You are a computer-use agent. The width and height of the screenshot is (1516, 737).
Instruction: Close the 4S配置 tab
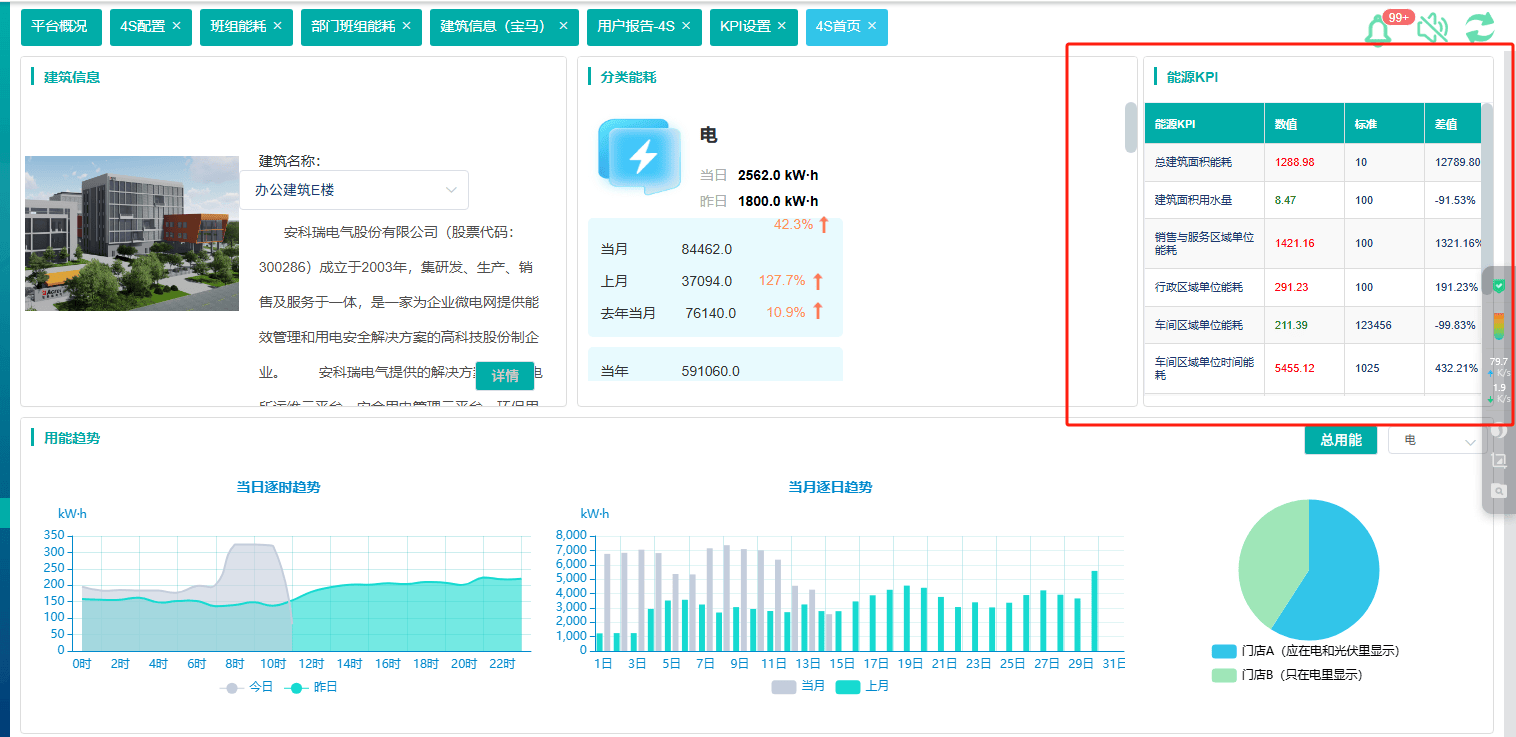177,26
